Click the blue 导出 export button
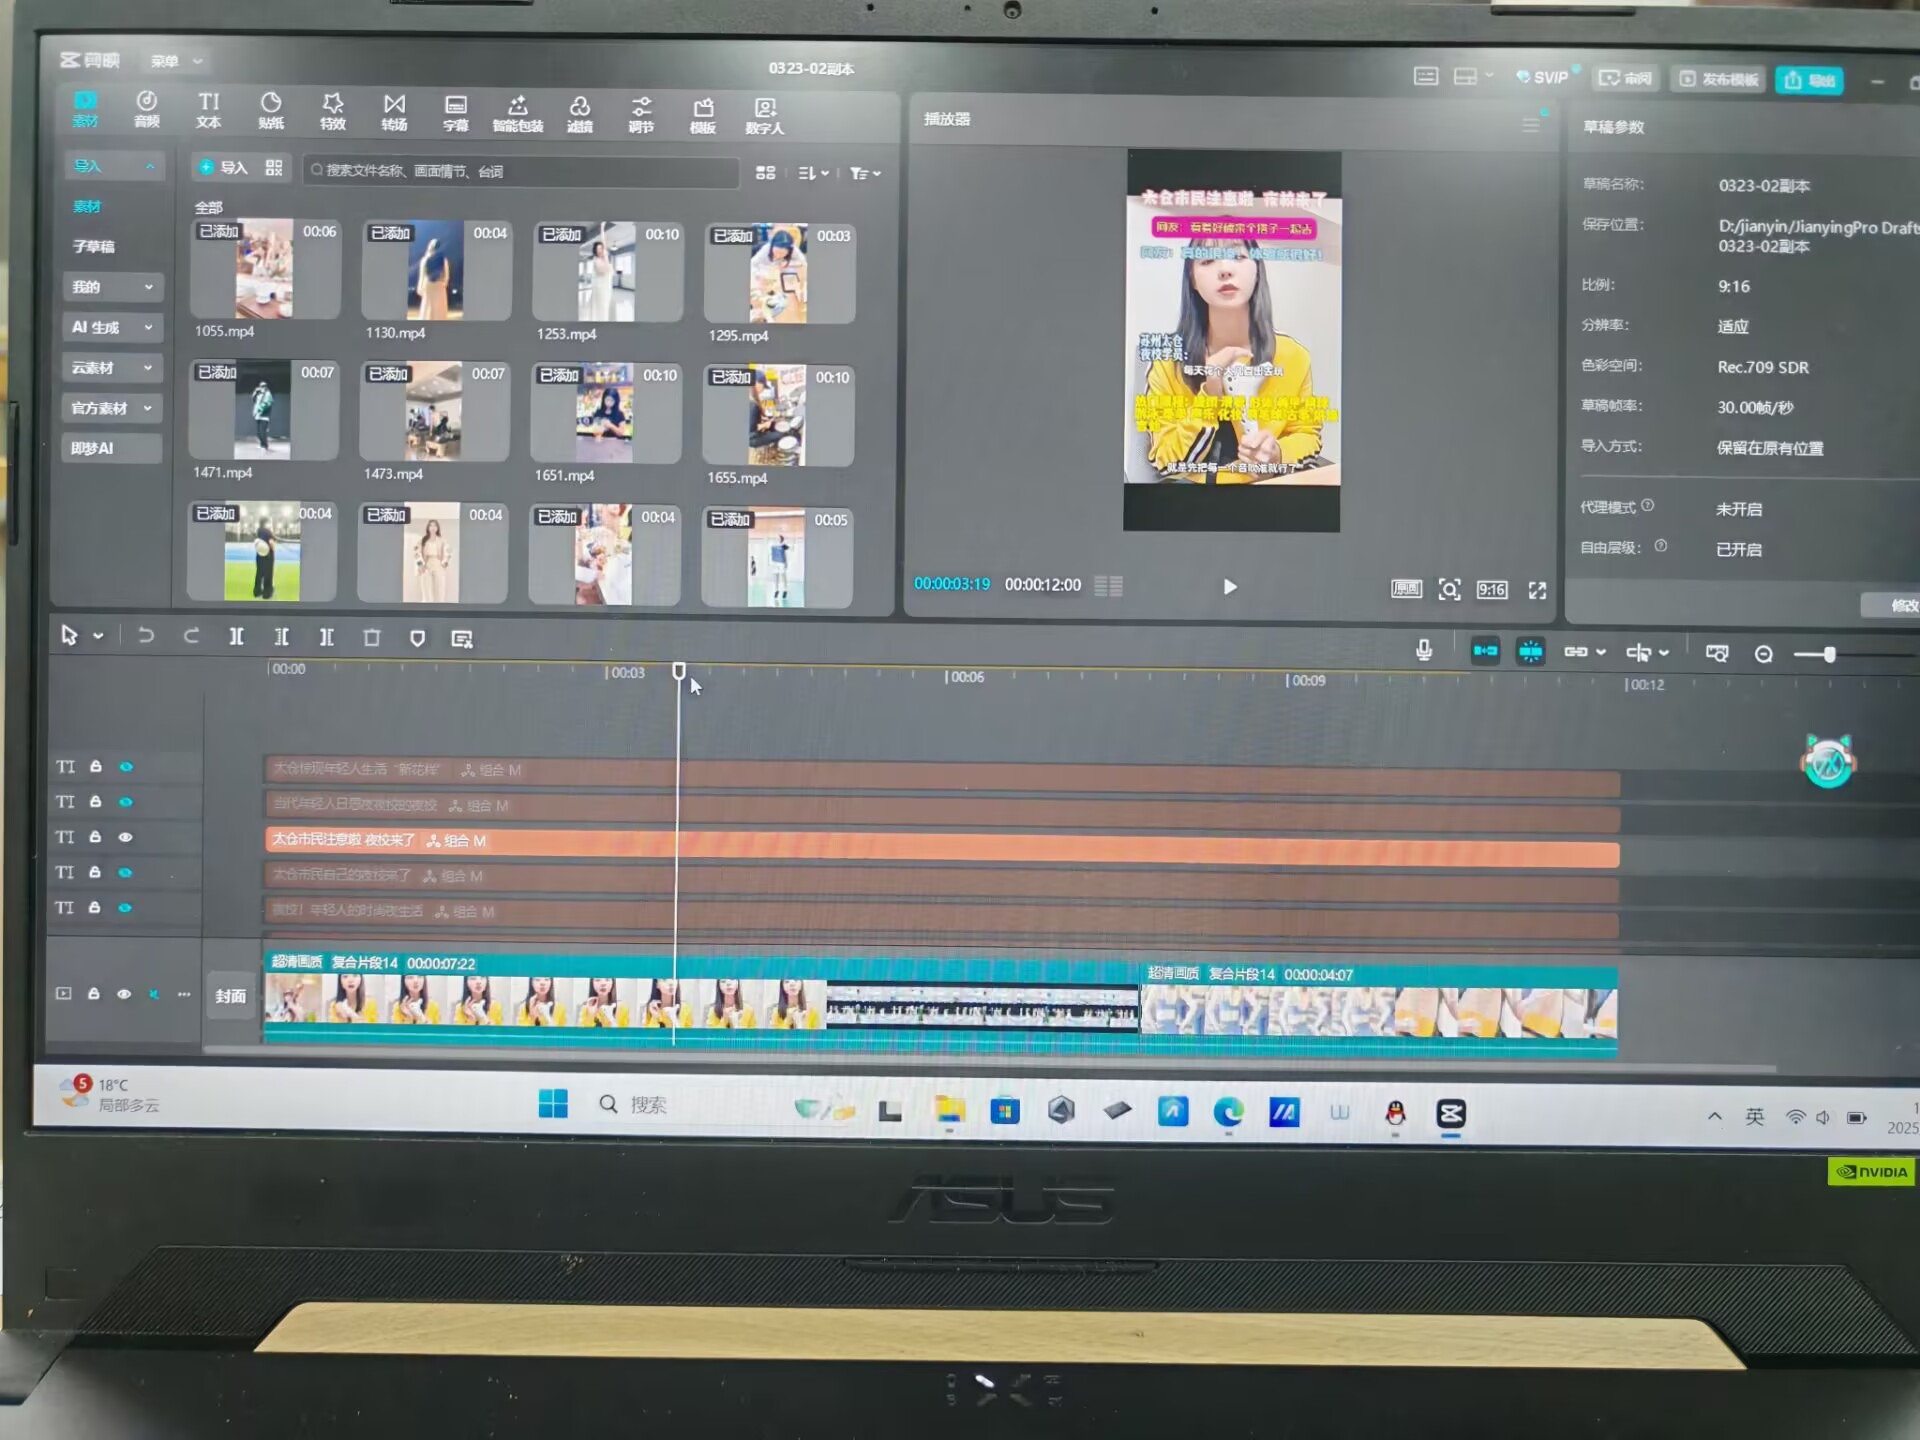This screenshot has width=1920, height=1440. 1809,80
